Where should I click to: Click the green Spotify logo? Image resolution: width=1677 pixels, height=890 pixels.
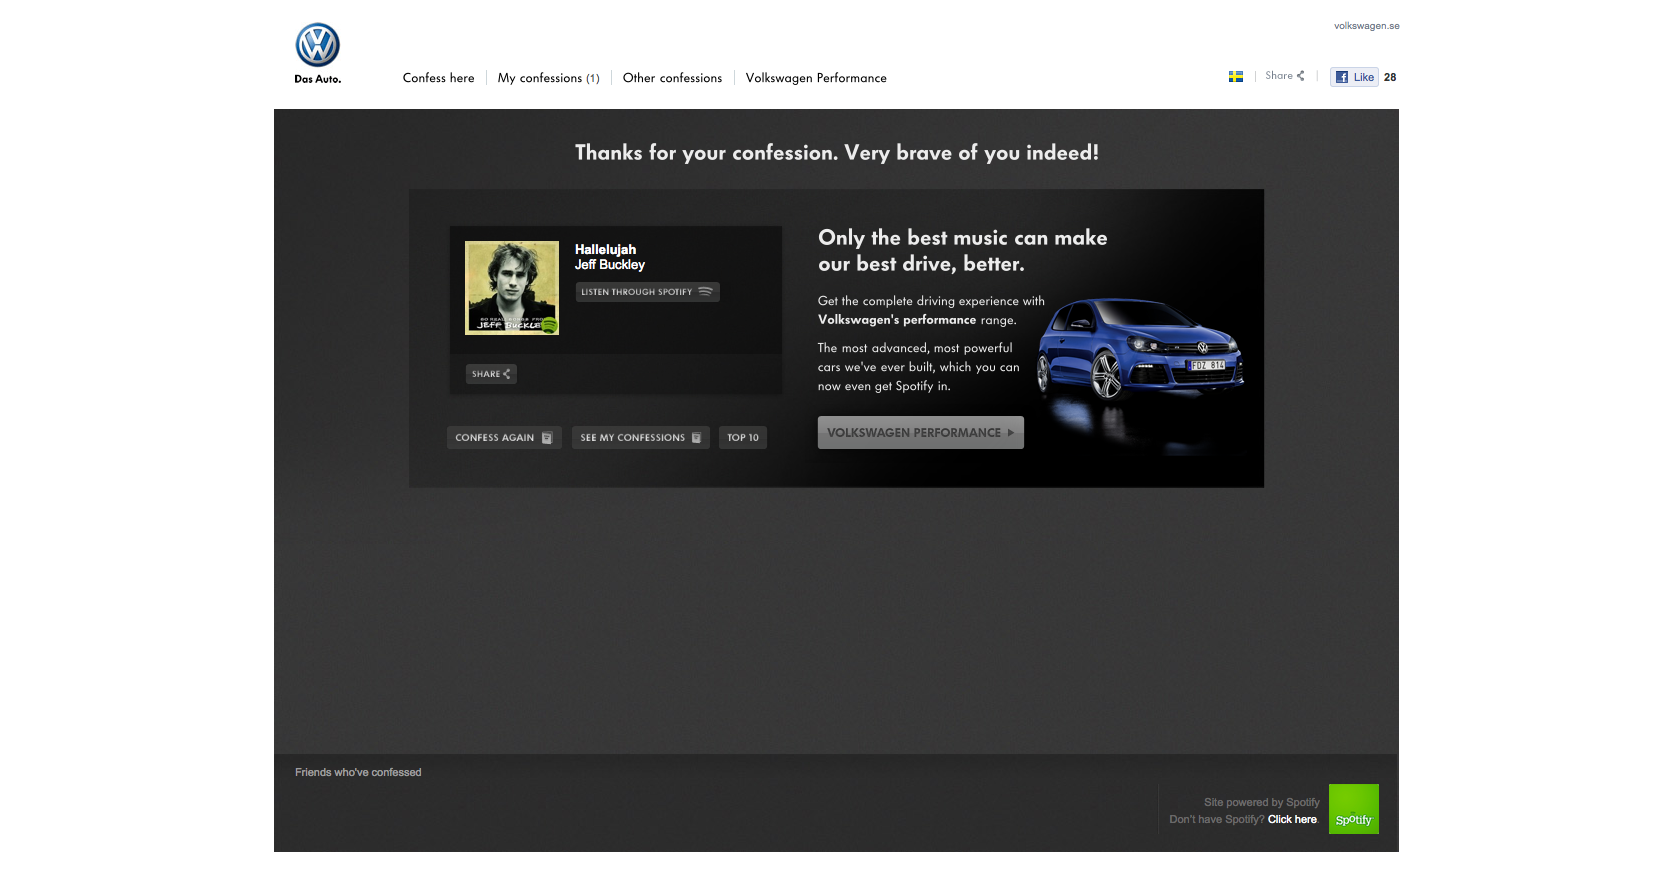[1354, 809]
